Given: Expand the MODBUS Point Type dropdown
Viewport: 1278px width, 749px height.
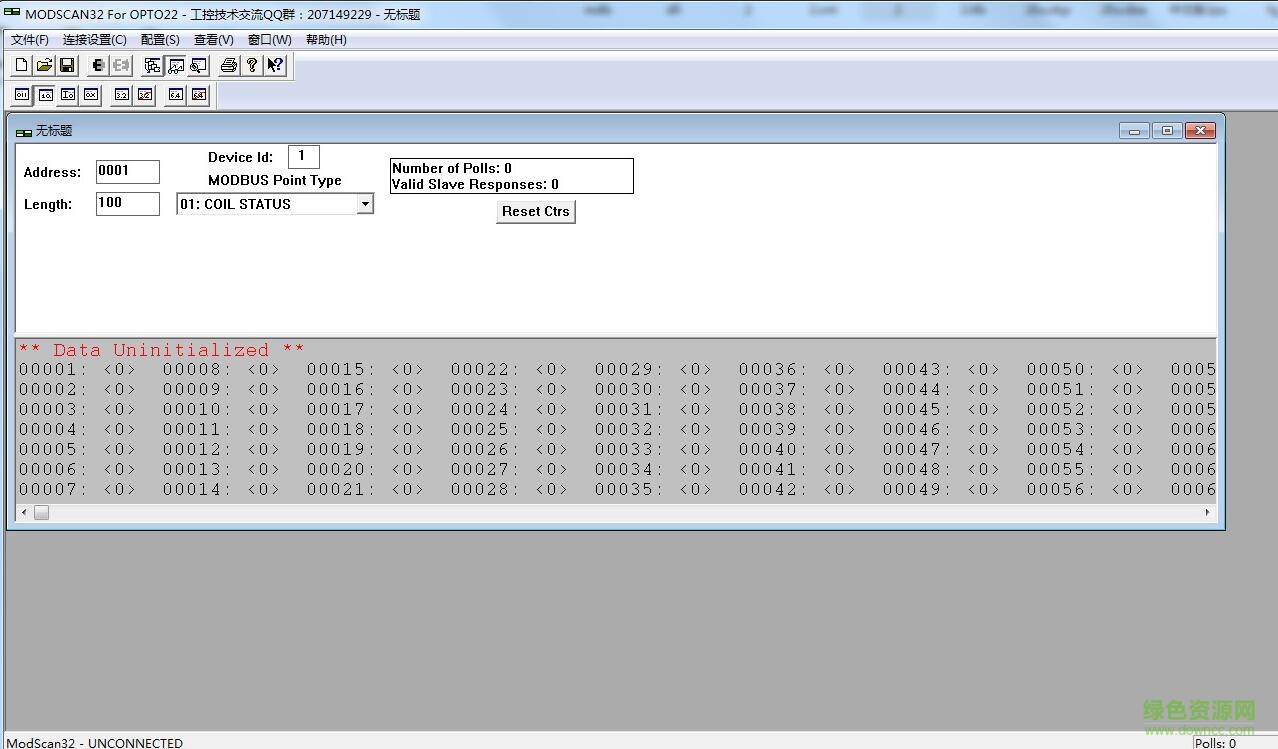Looking at the screenshot, I should coord(365,204).
